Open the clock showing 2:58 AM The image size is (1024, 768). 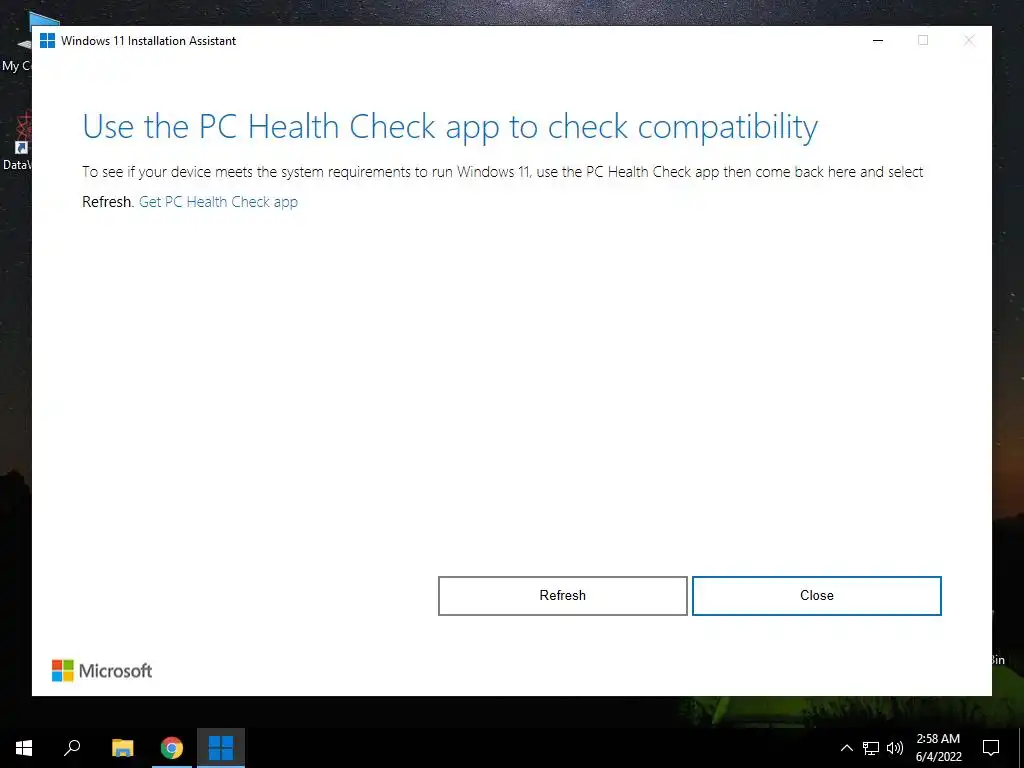(x=938, y=748)
